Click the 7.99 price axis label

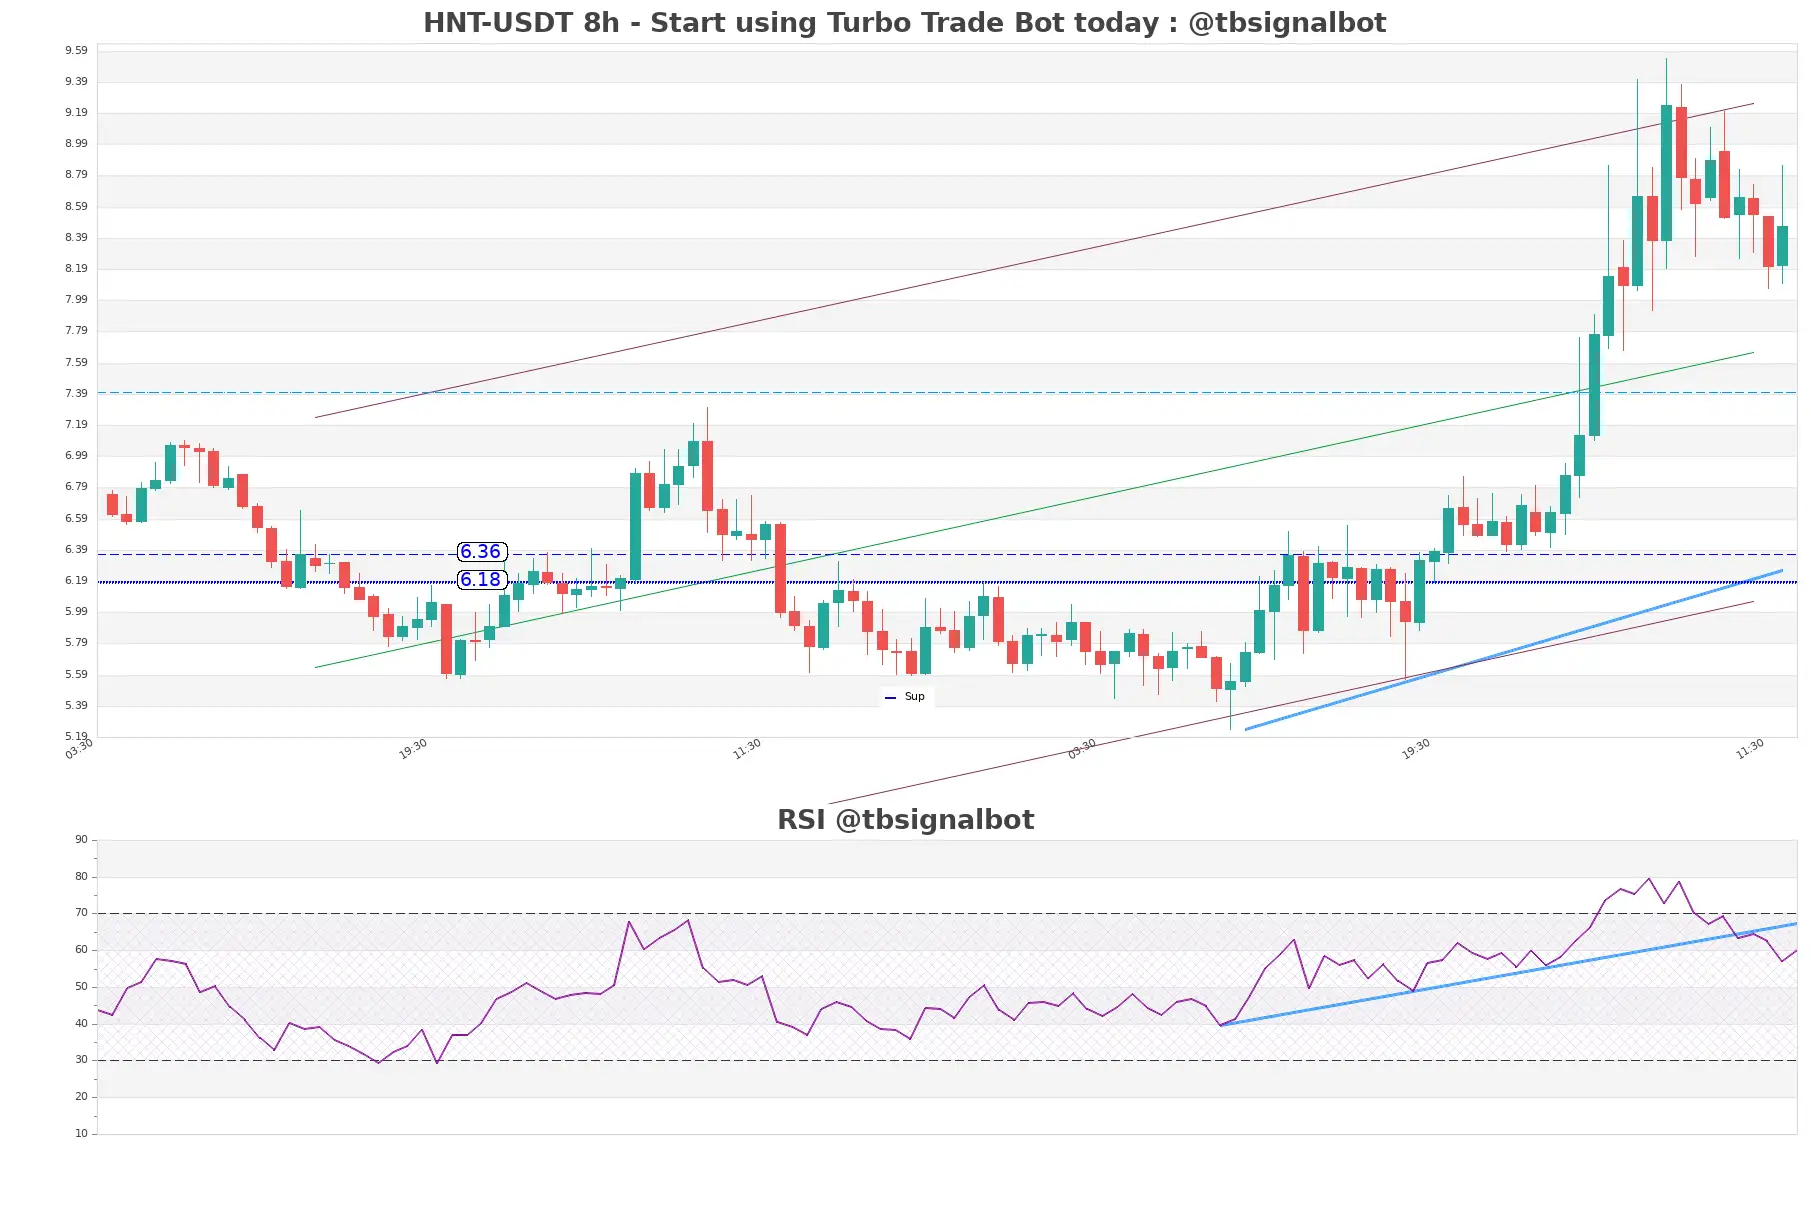coord(76,299)
